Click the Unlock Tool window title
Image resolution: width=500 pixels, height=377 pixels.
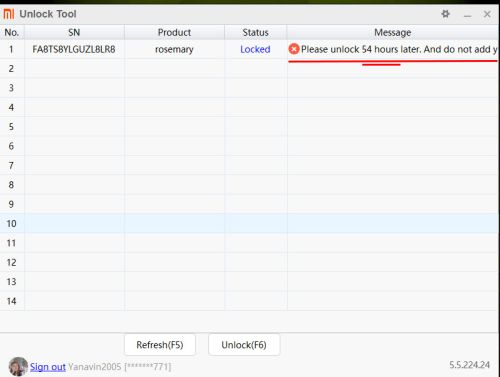coord(48,14)
